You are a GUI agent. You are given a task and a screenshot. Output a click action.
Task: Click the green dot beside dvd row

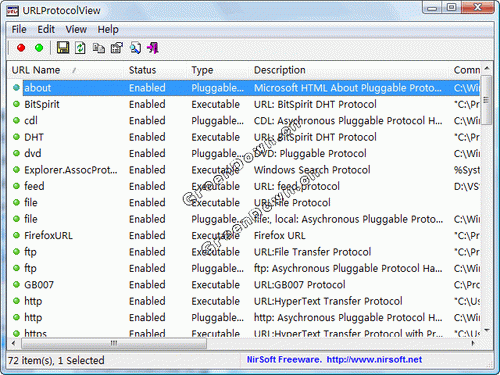tap(16, 153)
